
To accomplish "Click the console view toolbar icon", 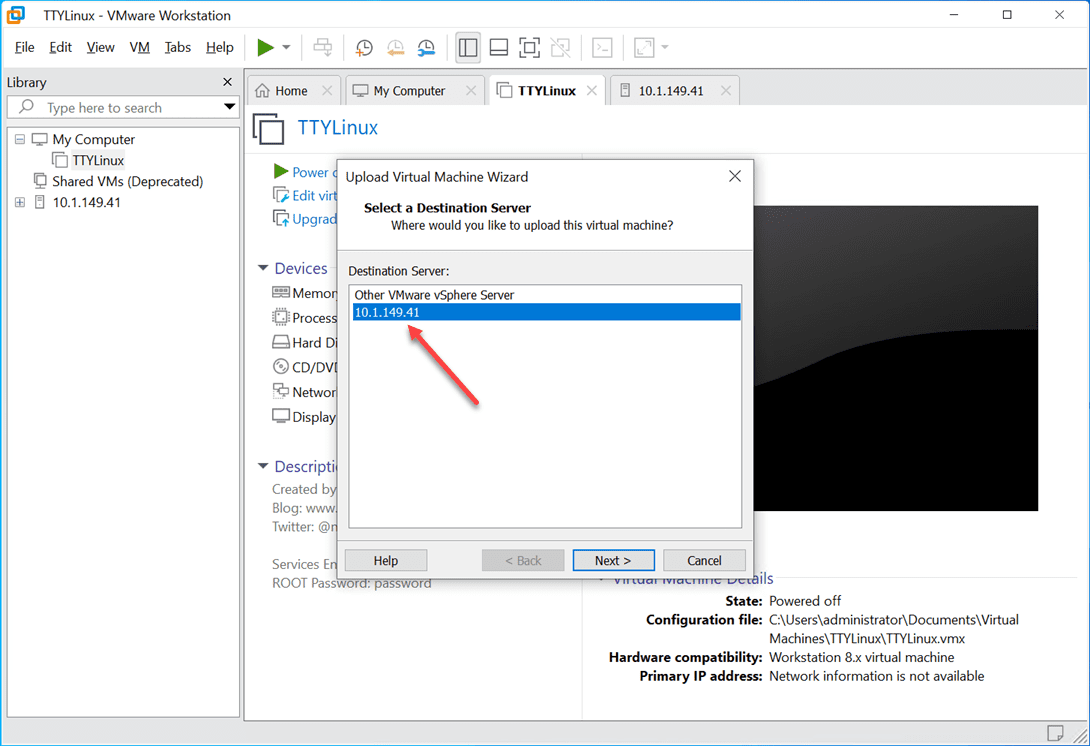I will [602, 47].
